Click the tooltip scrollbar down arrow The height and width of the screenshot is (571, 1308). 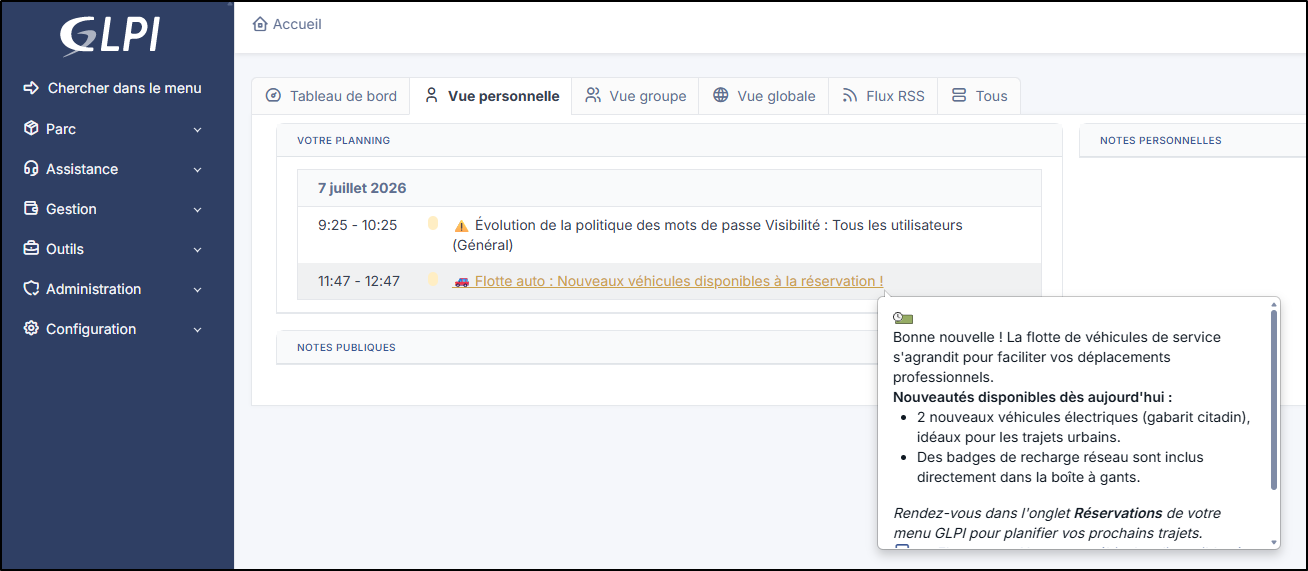coord(1273,543)
